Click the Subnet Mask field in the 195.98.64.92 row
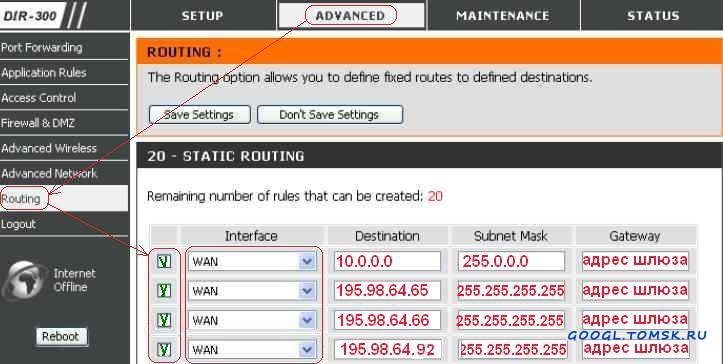723x364 pixels. click(x=513, y=350)
